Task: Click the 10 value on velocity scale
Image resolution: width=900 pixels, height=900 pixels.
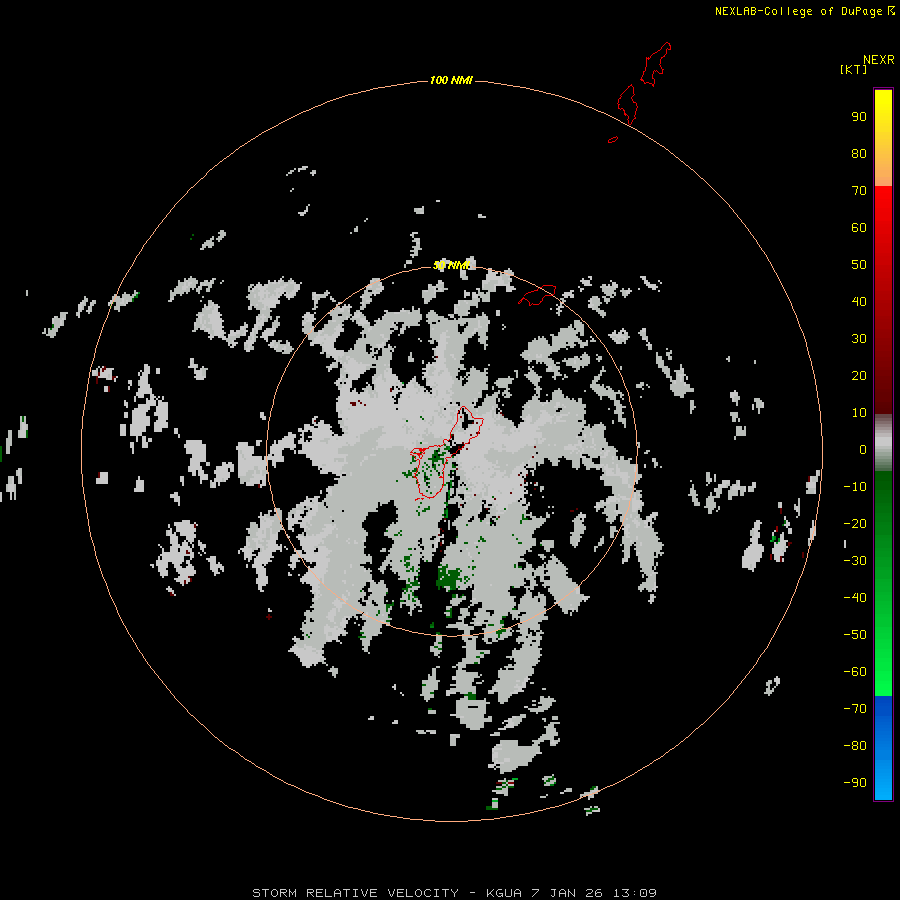Action: 859,413
